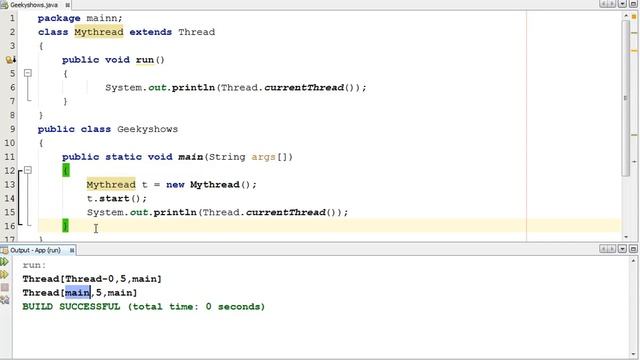Click the stop build icon in Output panel
This screenshot has width=640, height=360.
[4, 287]
